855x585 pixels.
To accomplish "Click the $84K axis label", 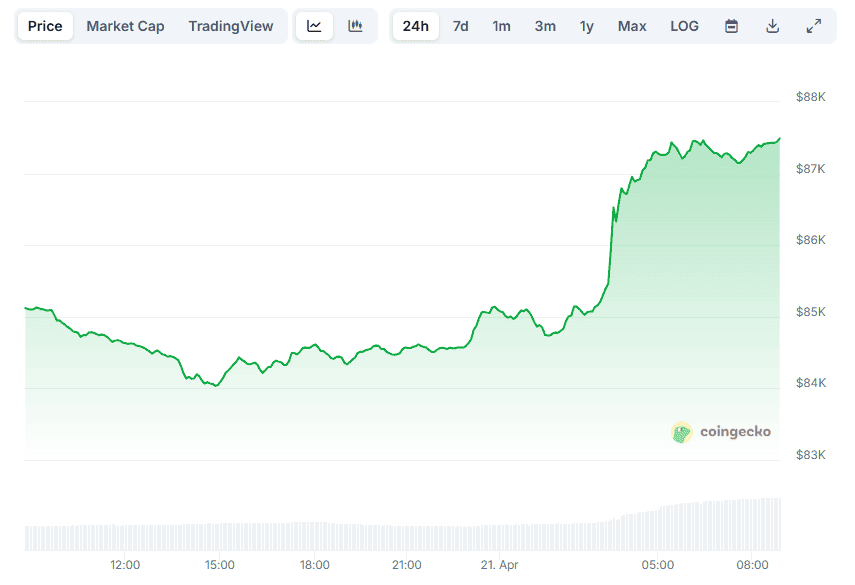I will [810, 383].
